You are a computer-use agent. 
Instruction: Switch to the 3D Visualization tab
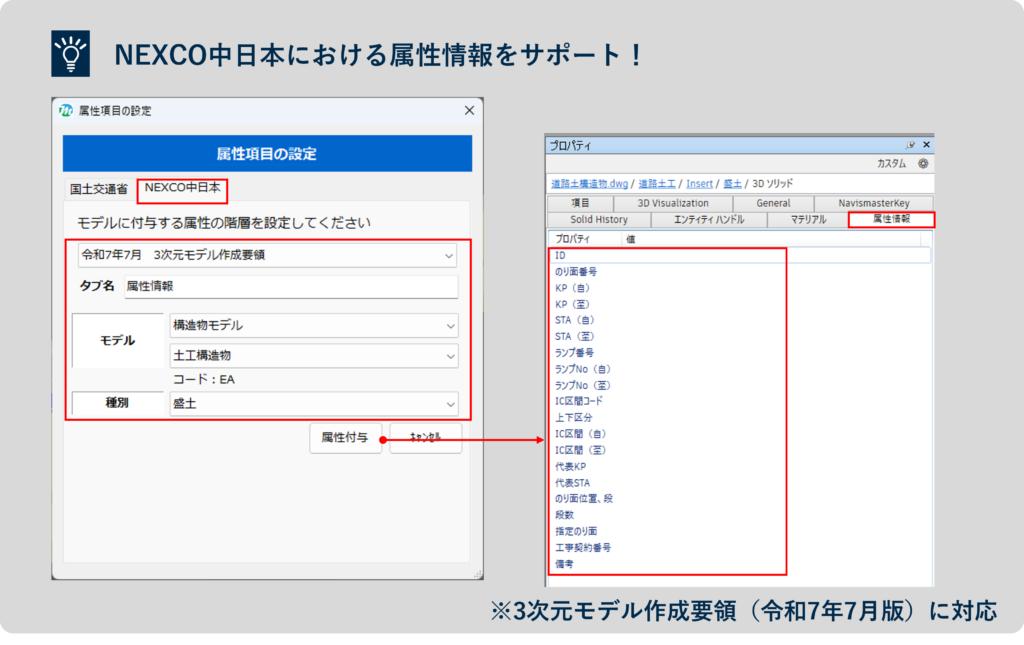672,203
